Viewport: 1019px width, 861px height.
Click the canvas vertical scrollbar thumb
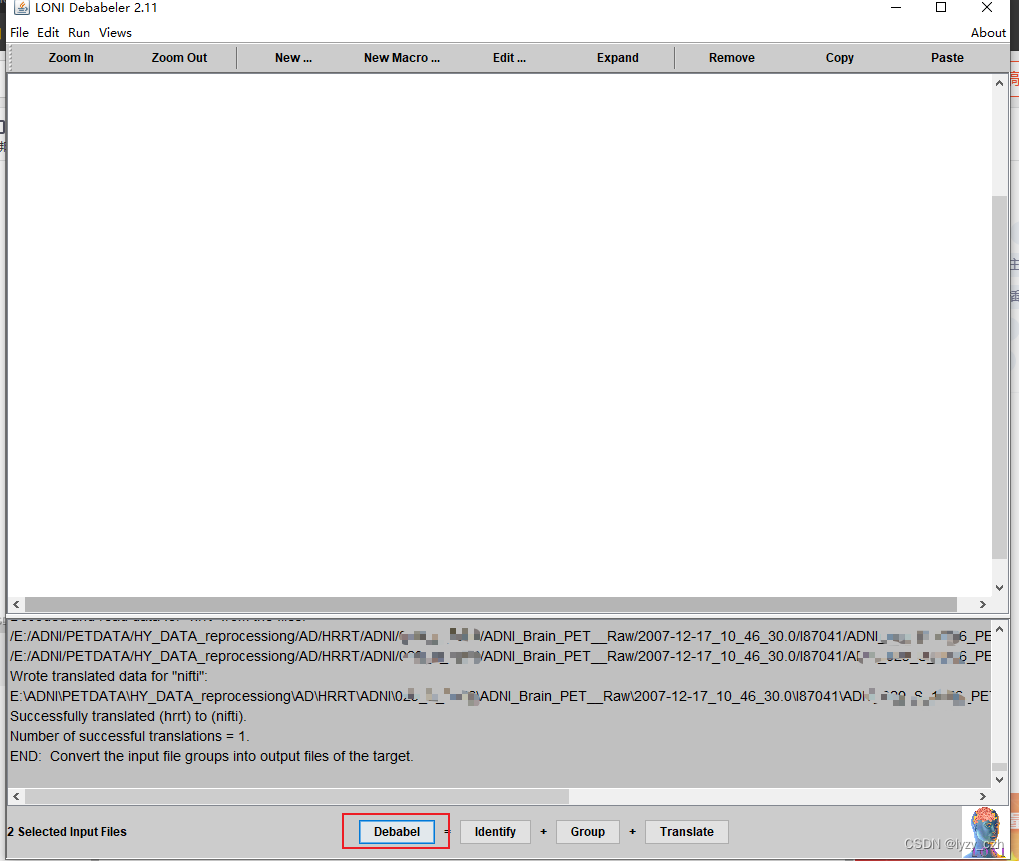point(1000,377)
